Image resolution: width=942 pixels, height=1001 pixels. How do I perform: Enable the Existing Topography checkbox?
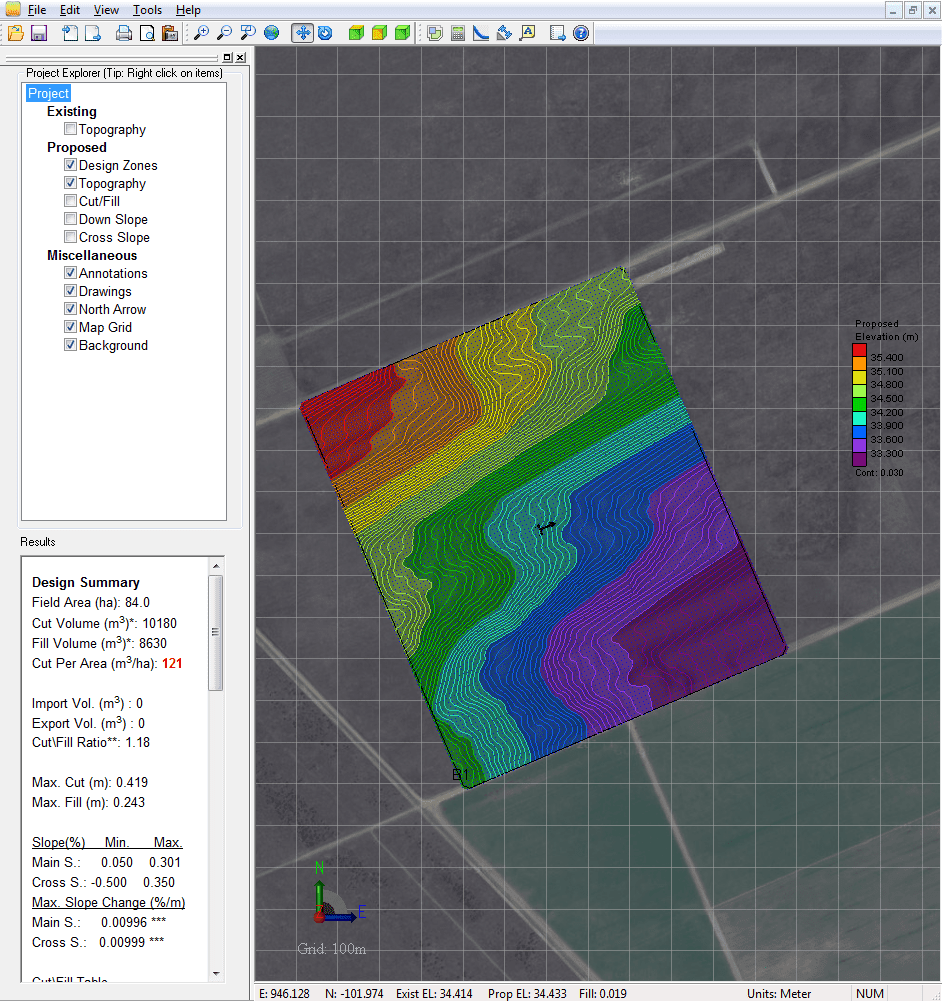coord(71,130)
